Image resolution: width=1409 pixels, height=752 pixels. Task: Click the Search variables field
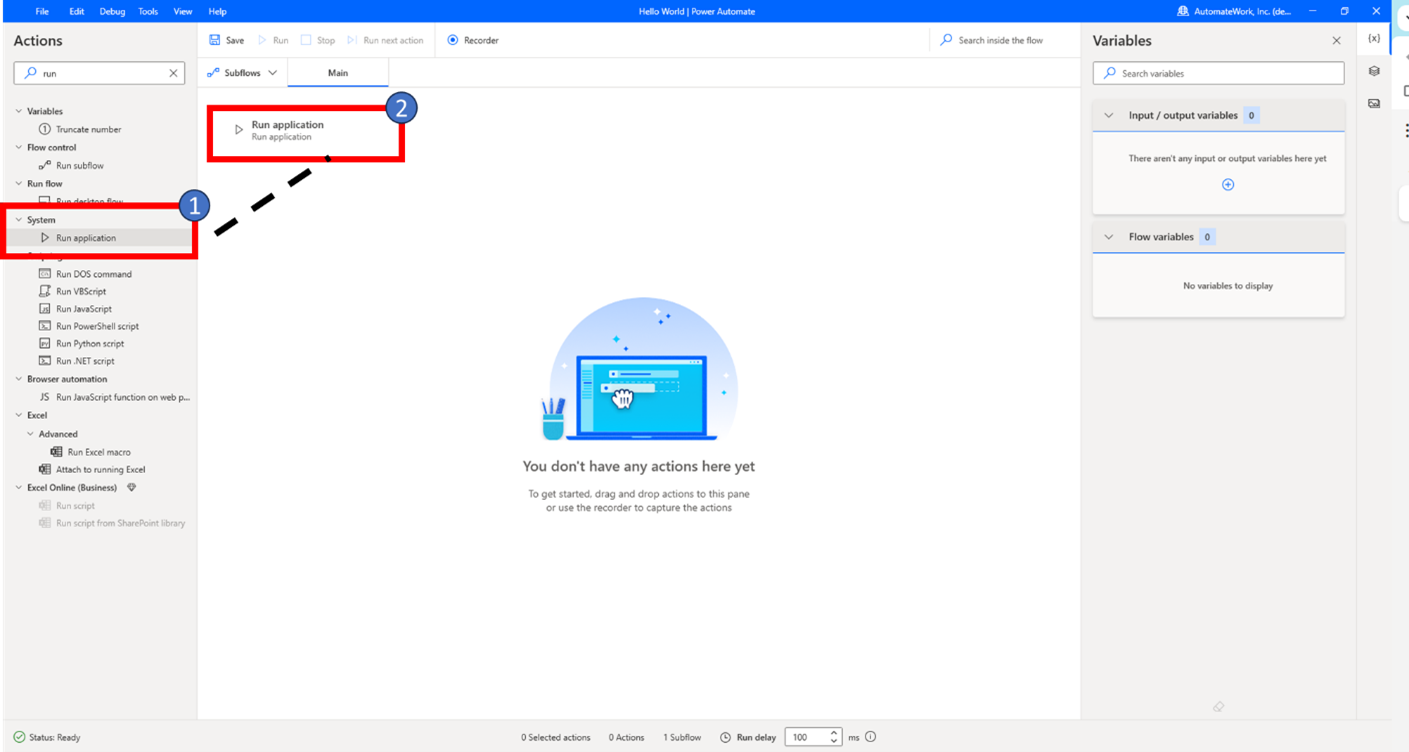(x=1218, y=73)
